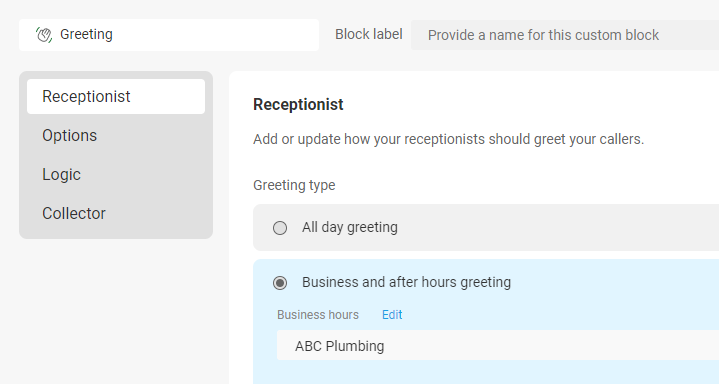Switch to the Receptionist sidebar tab
The image size is (719, 384).
click(116, 96)
